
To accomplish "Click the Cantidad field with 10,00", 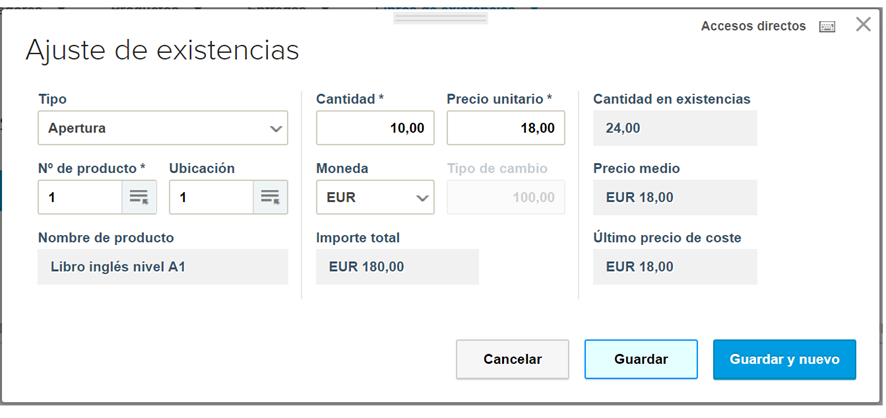I will (x=375, y=128).
